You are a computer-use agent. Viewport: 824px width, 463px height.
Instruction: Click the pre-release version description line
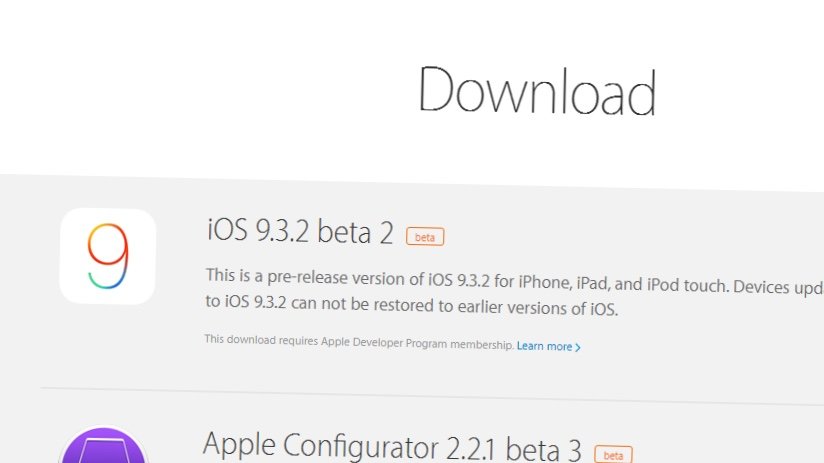pyautogui.click(x=514, y=281)
